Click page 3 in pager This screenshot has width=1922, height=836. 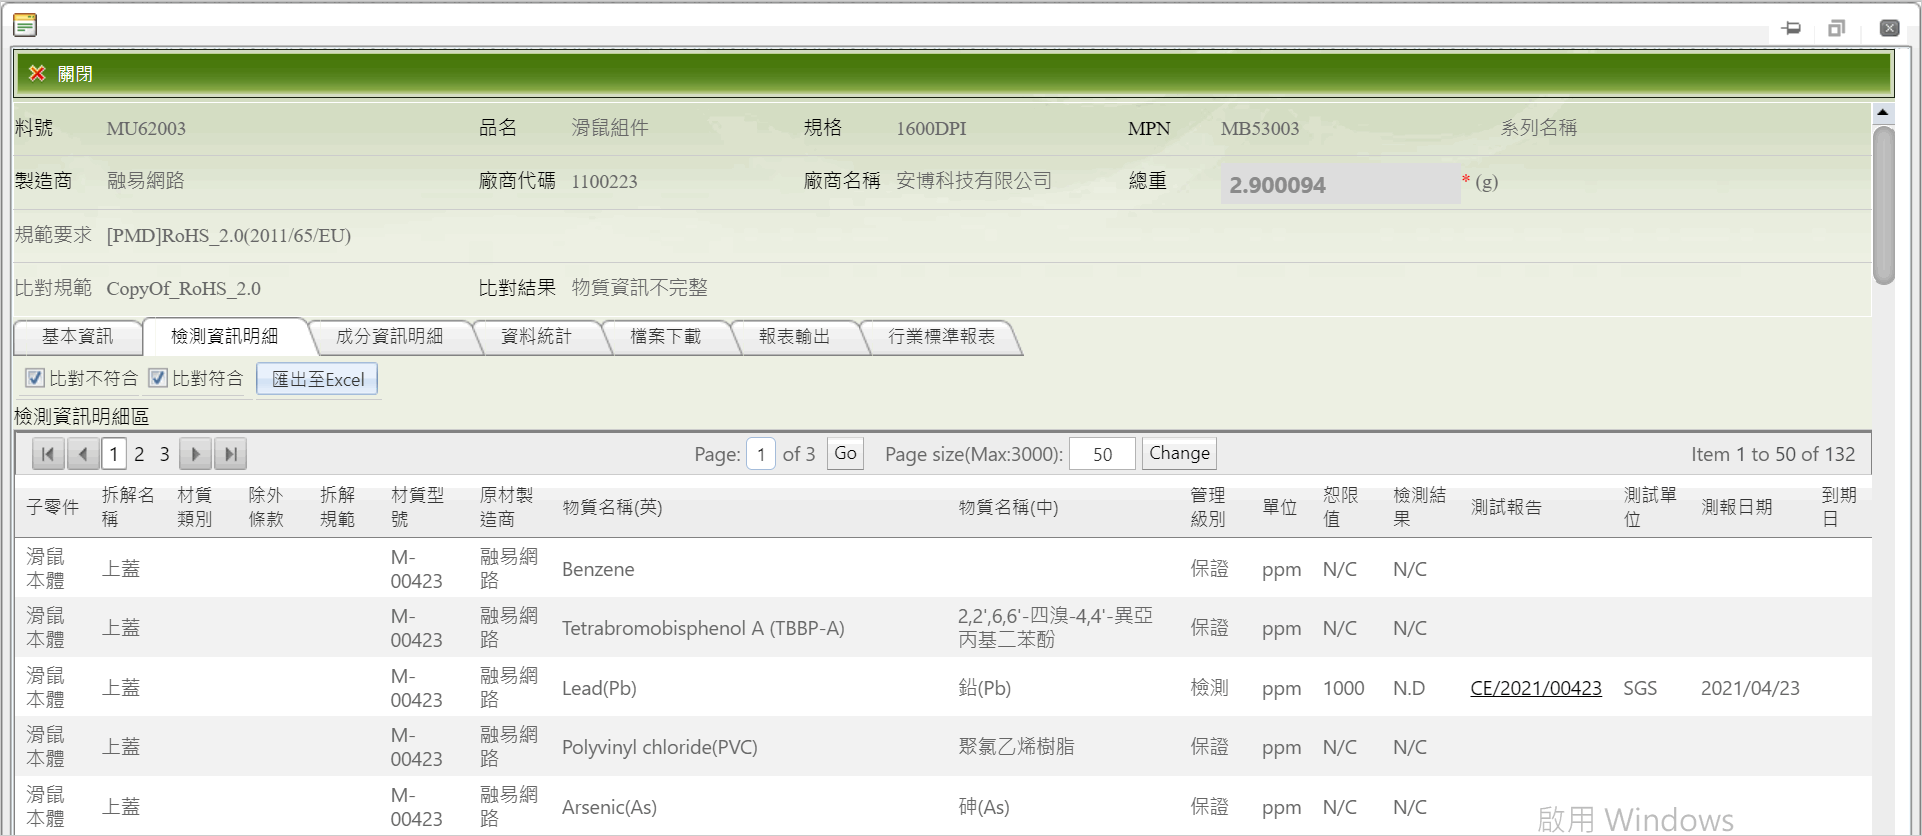click(165, 454)
